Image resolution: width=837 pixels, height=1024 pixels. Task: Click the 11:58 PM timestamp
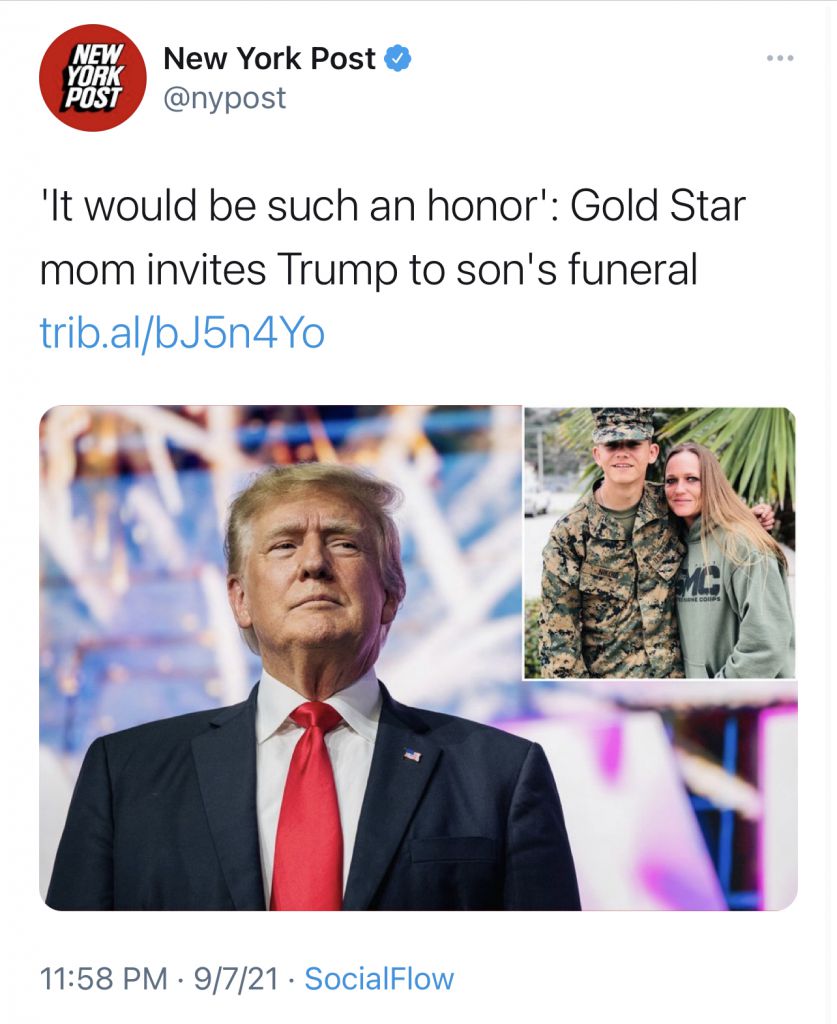[104, 978]
